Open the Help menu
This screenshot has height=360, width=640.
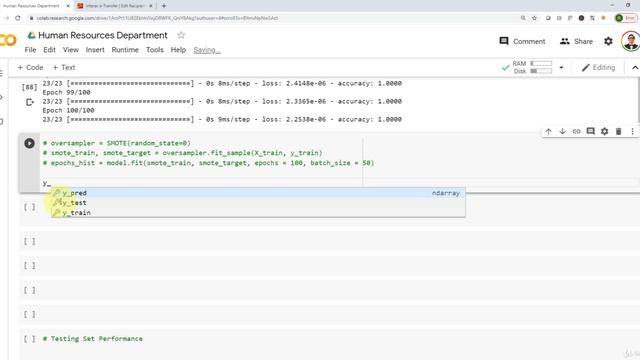(x=178, y=50)
